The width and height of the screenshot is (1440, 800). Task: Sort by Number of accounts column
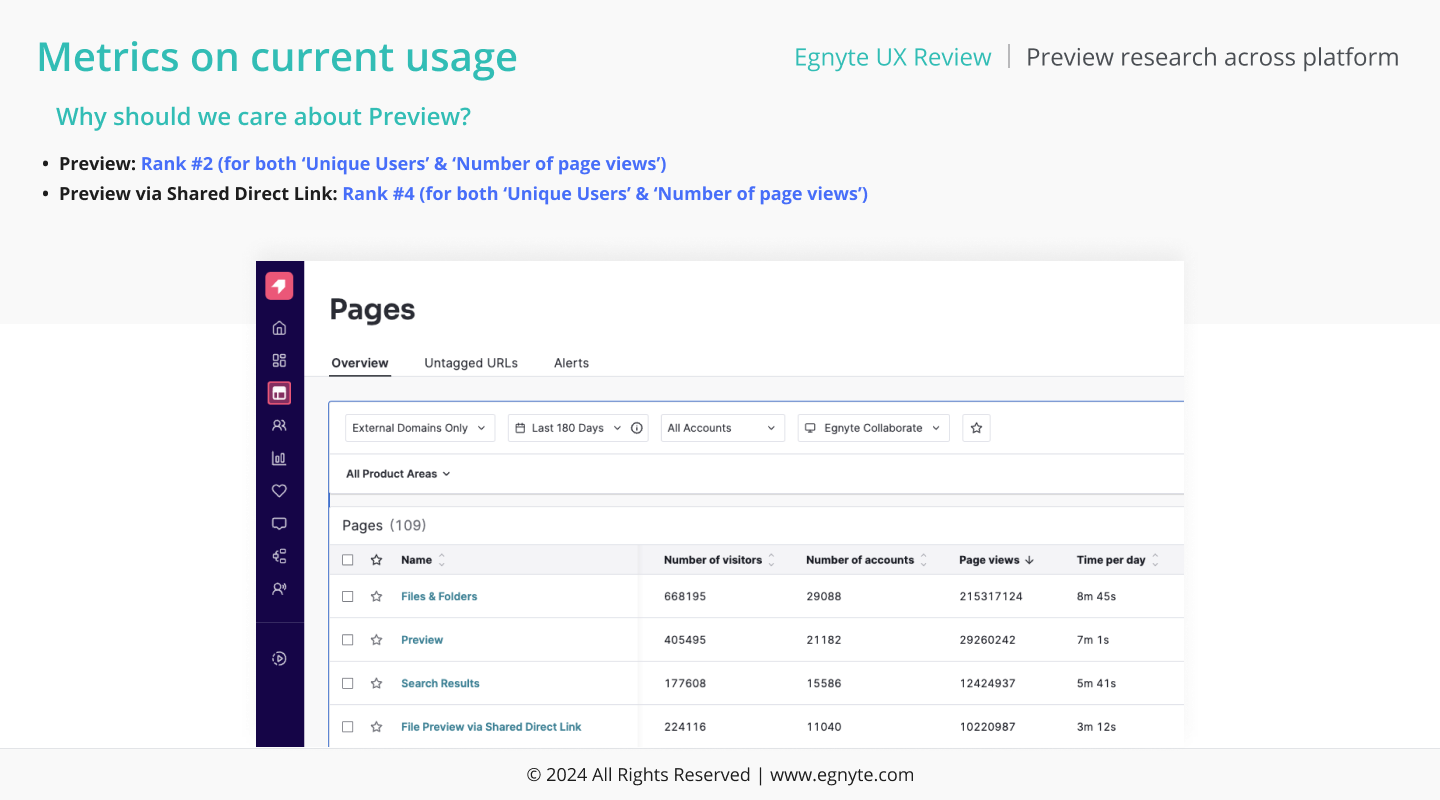[x=867, y=560]
